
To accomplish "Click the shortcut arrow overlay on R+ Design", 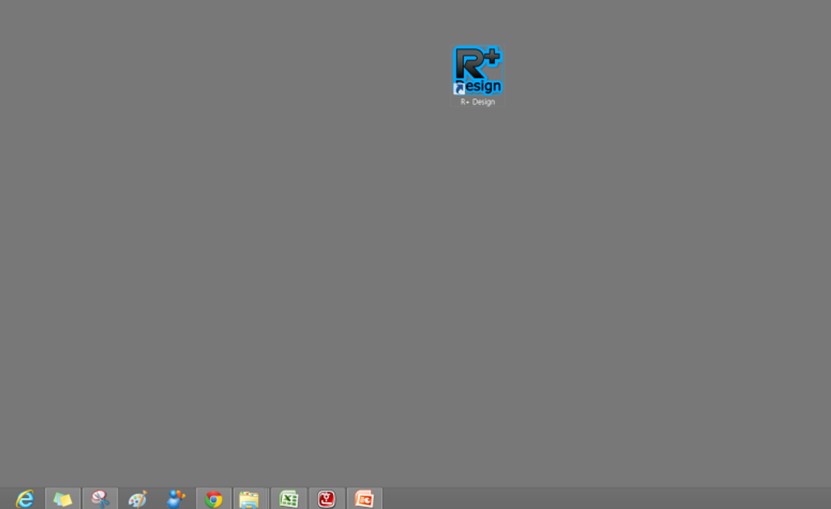I will pos(460,89).
